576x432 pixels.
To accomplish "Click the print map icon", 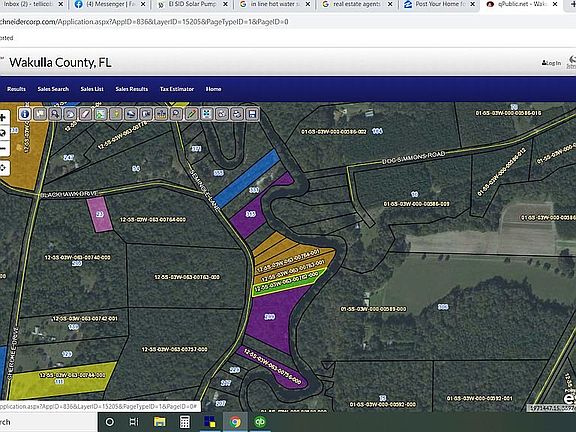I will 237,114.
